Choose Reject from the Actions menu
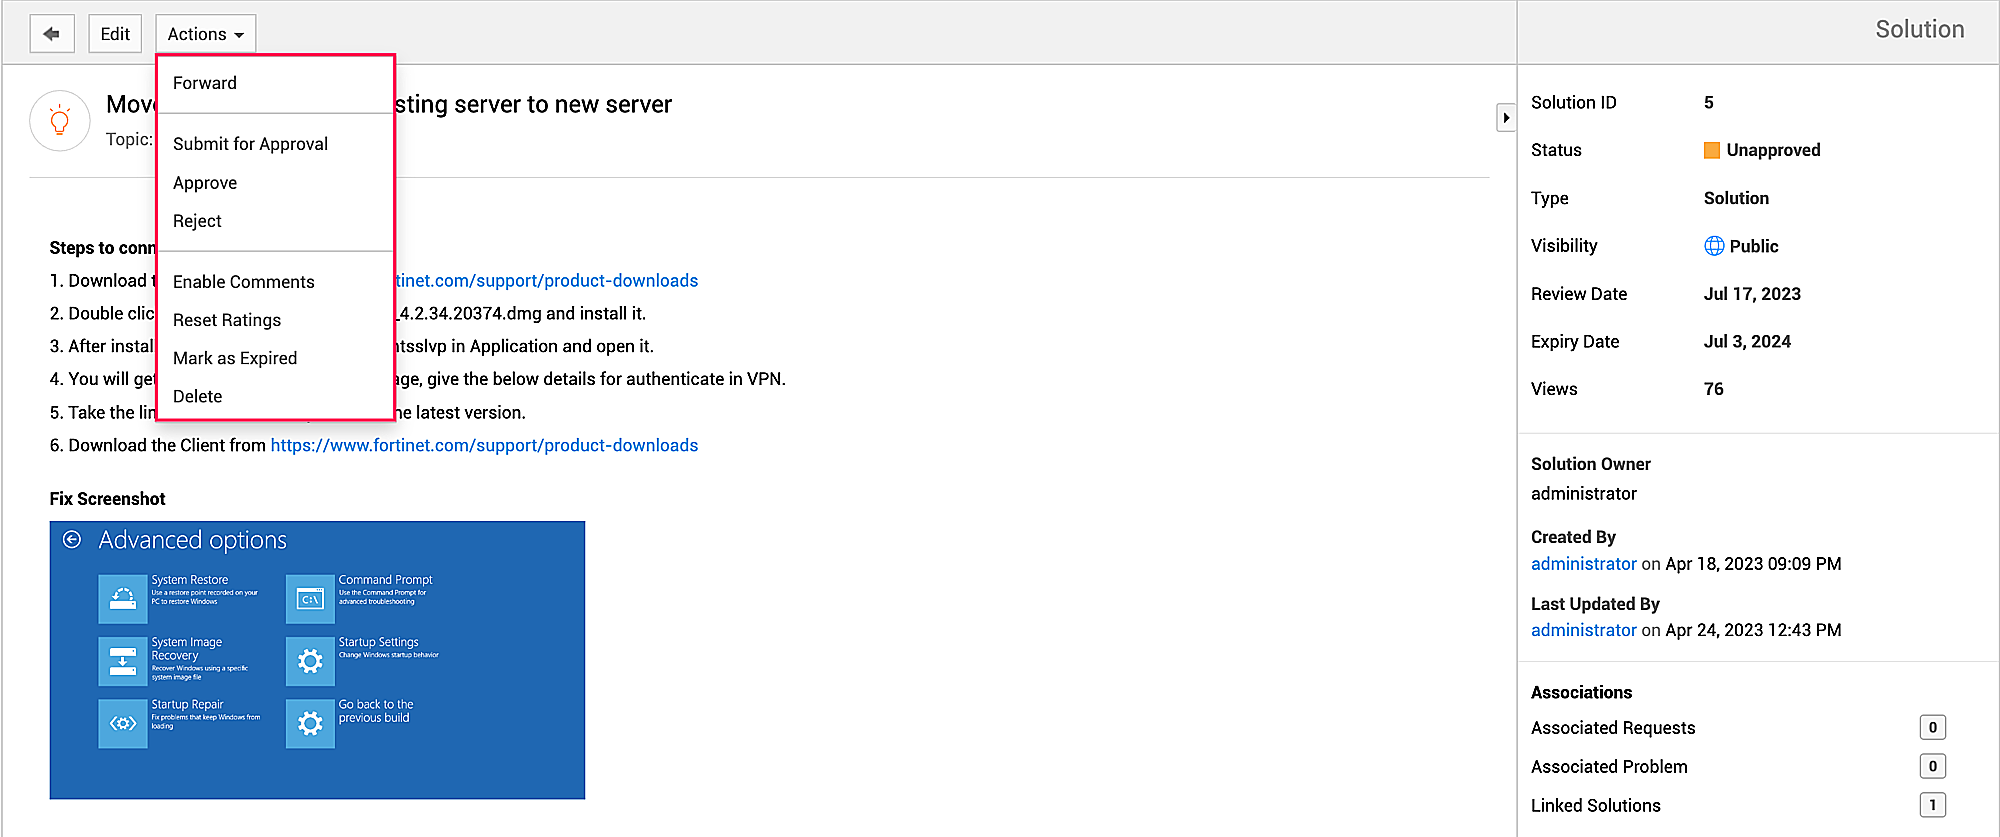 click(x=197, y=221)
